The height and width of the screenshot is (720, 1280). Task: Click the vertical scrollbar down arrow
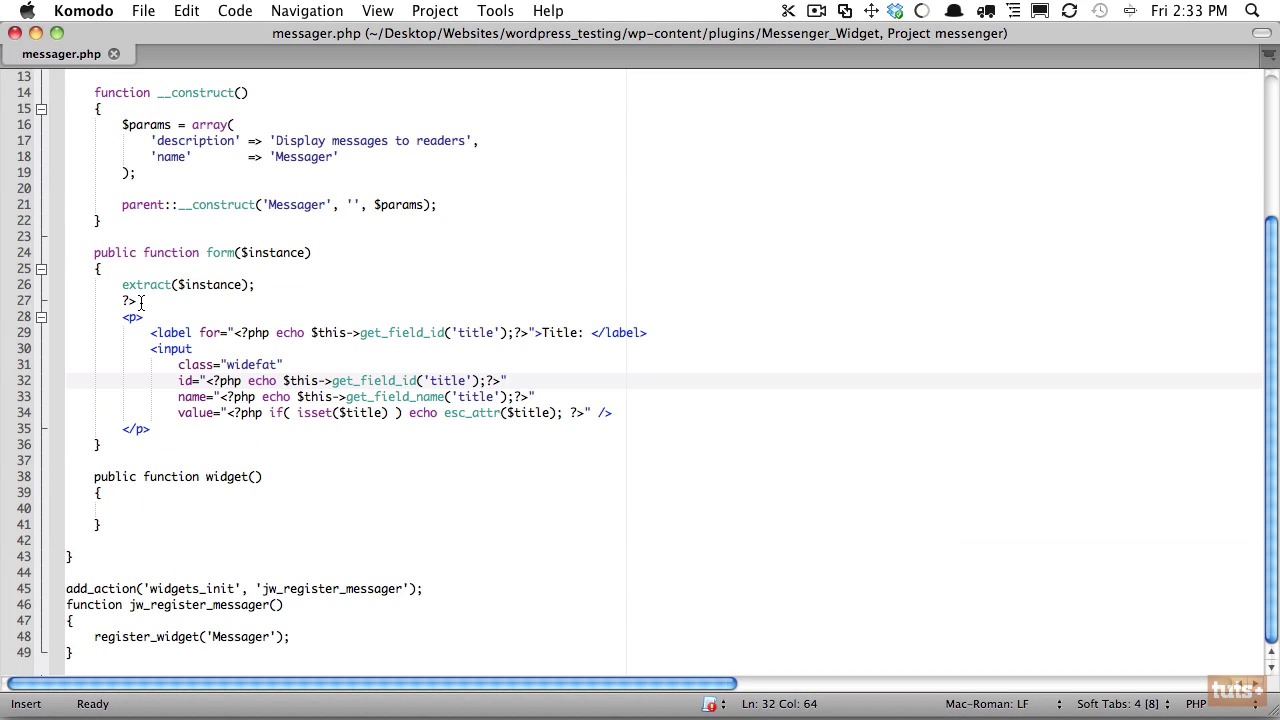point(1271,667)
